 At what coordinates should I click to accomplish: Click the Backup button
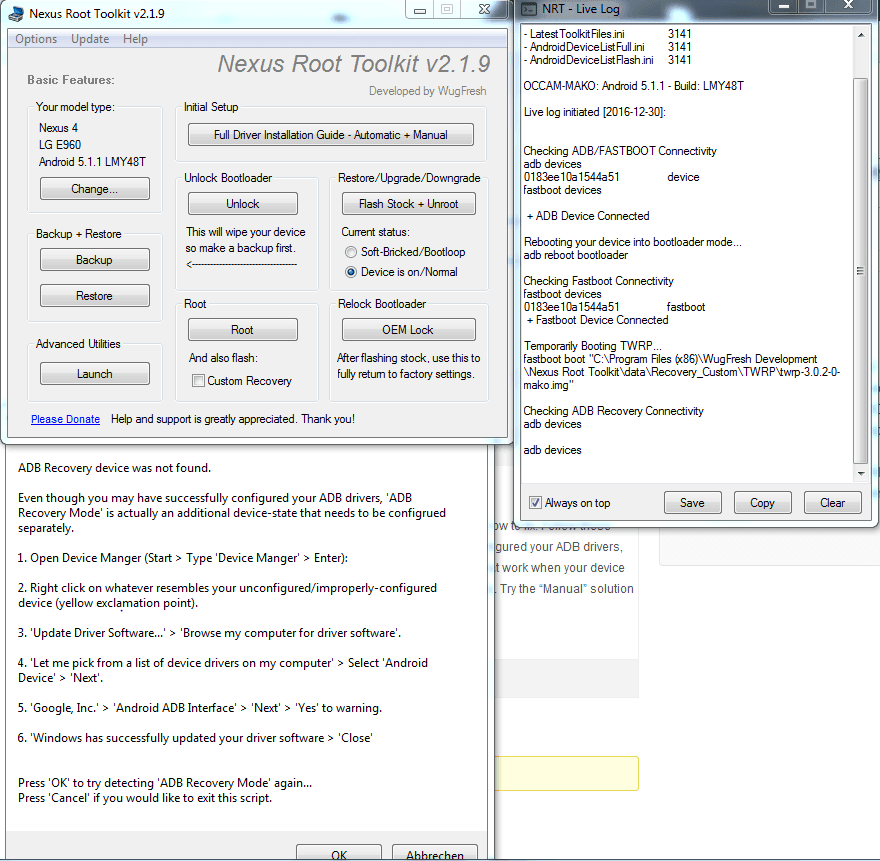[94, 260]
